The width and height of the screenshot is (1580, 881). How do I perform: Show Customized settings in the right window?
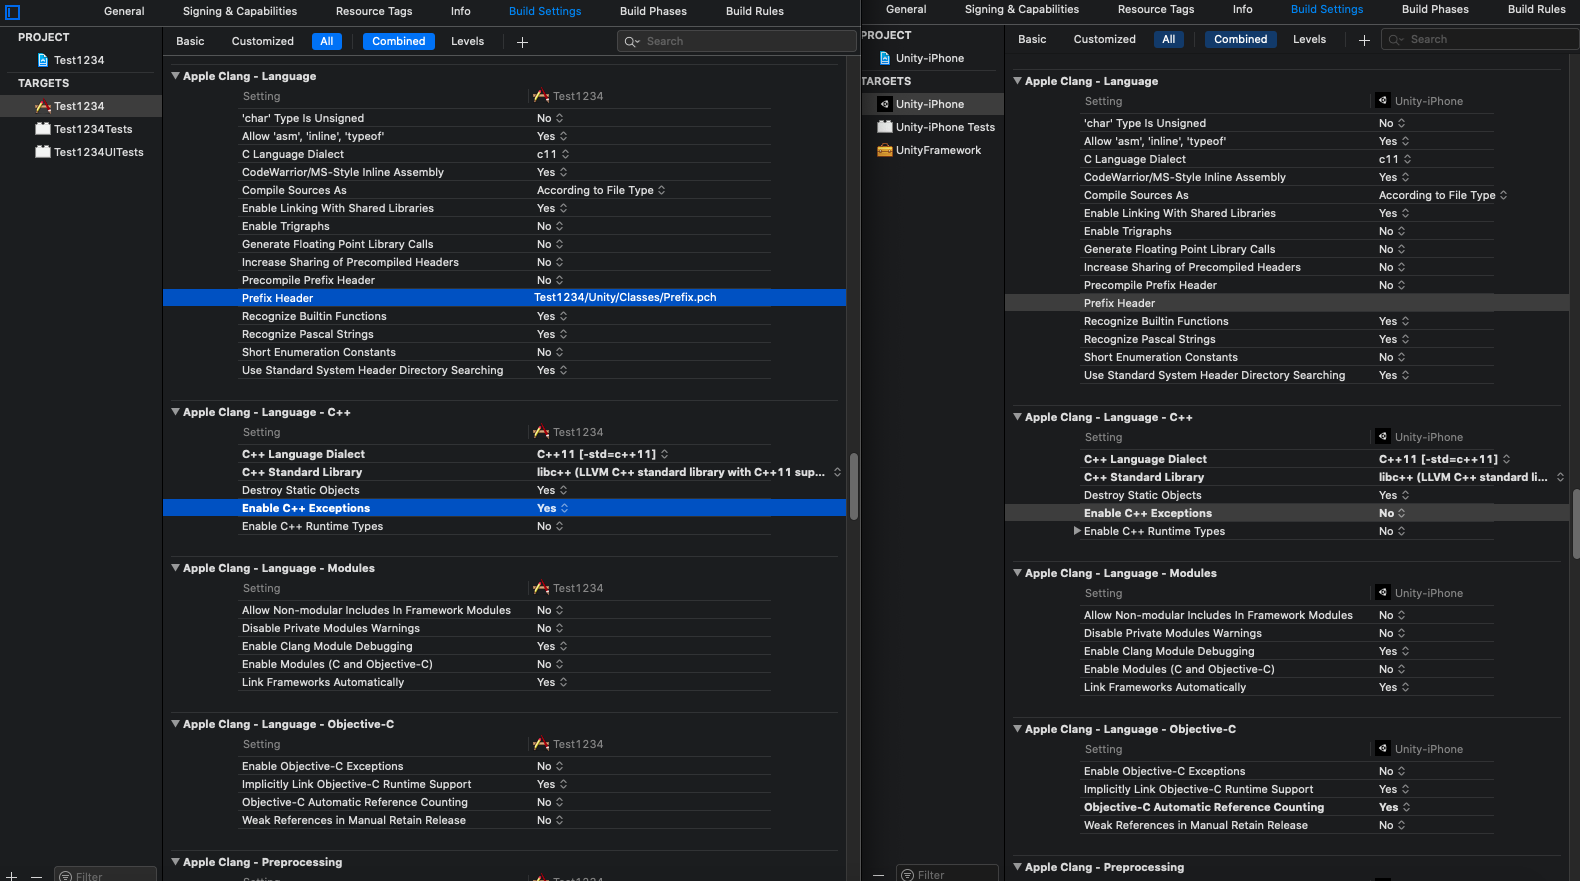(x=1105, y=40)
